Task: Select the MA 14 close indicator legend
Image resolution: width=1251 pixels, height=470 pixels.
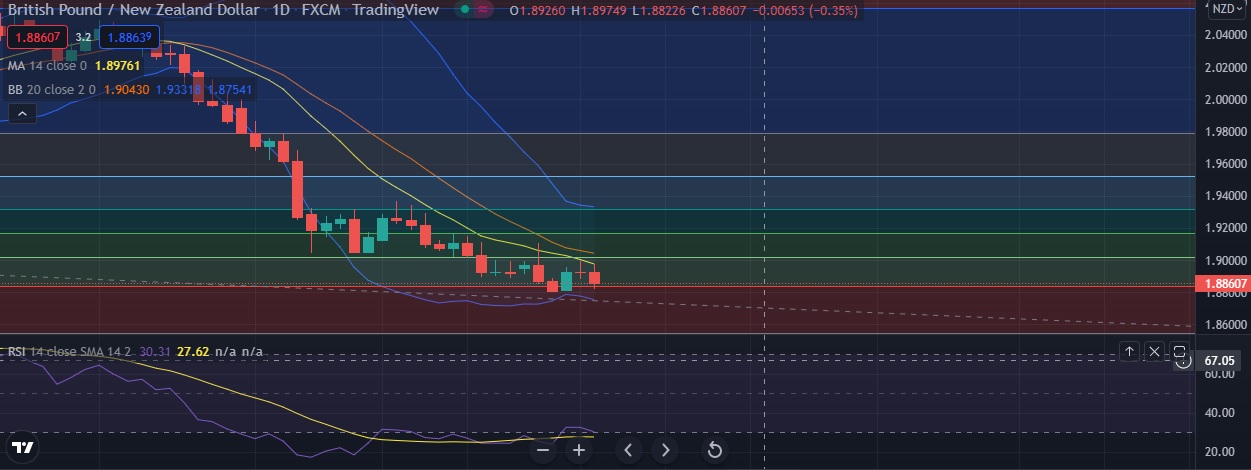Action: pyautogui.click(x=45, y=65)
